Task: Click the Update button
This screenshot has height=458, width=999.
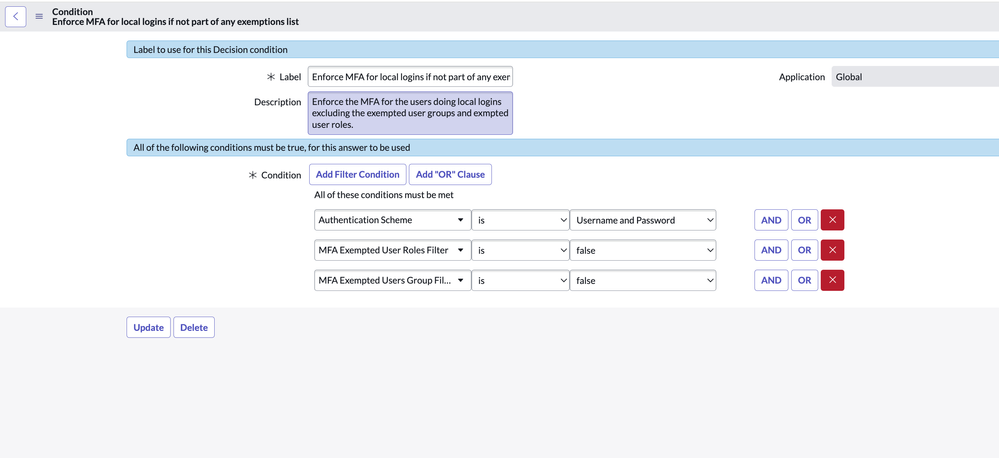Action: coord(148,327)
